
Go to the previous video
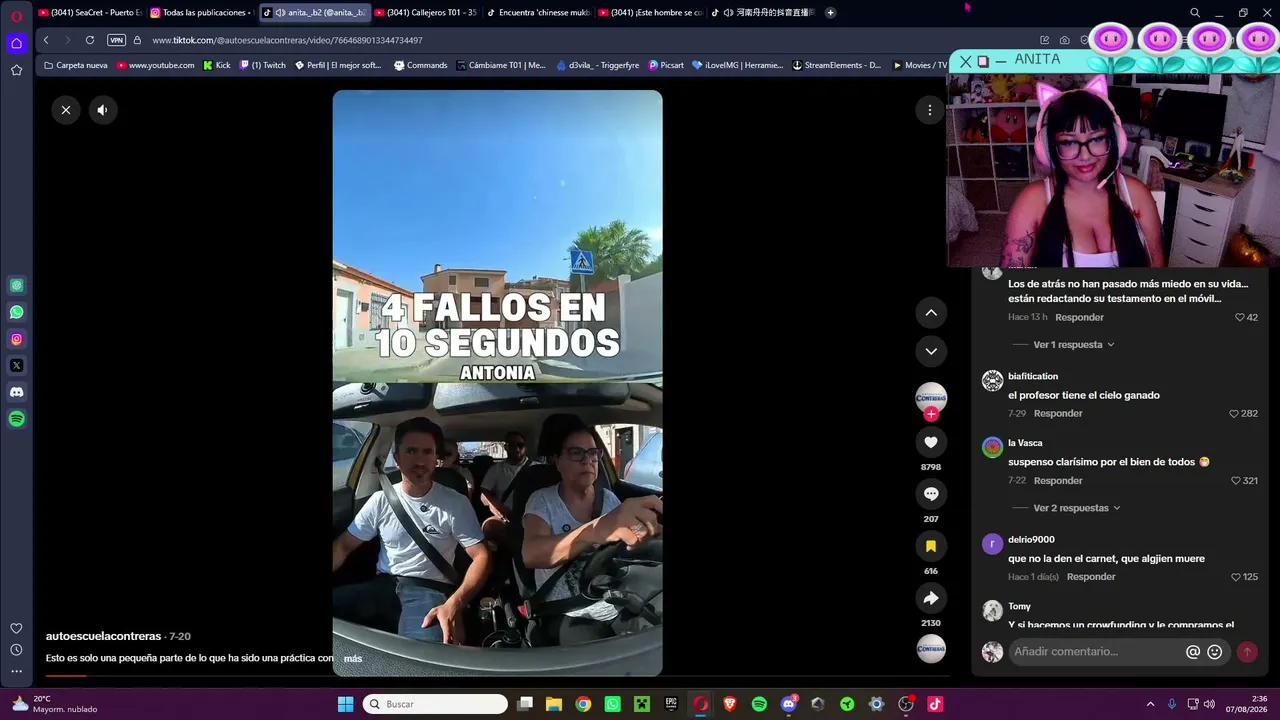tap(931, 313)
